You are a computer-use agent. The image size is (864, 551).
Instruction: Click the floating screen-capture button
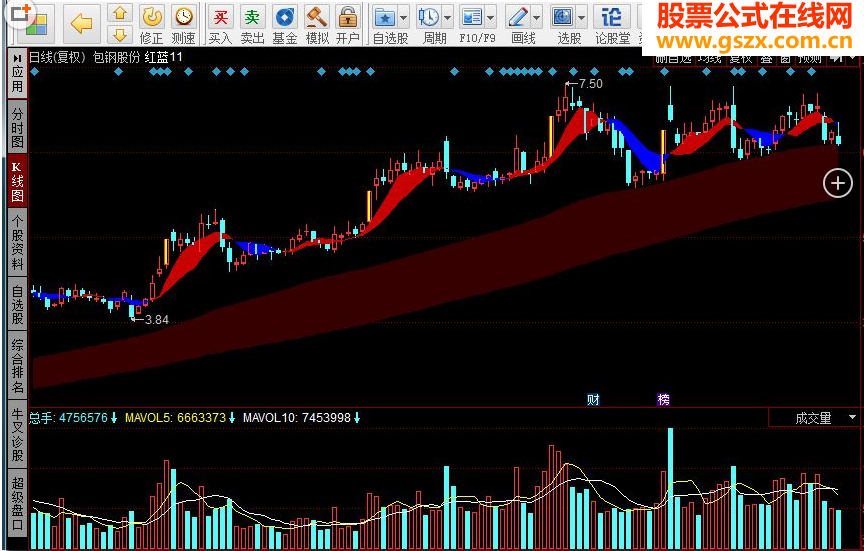(20, 13)
